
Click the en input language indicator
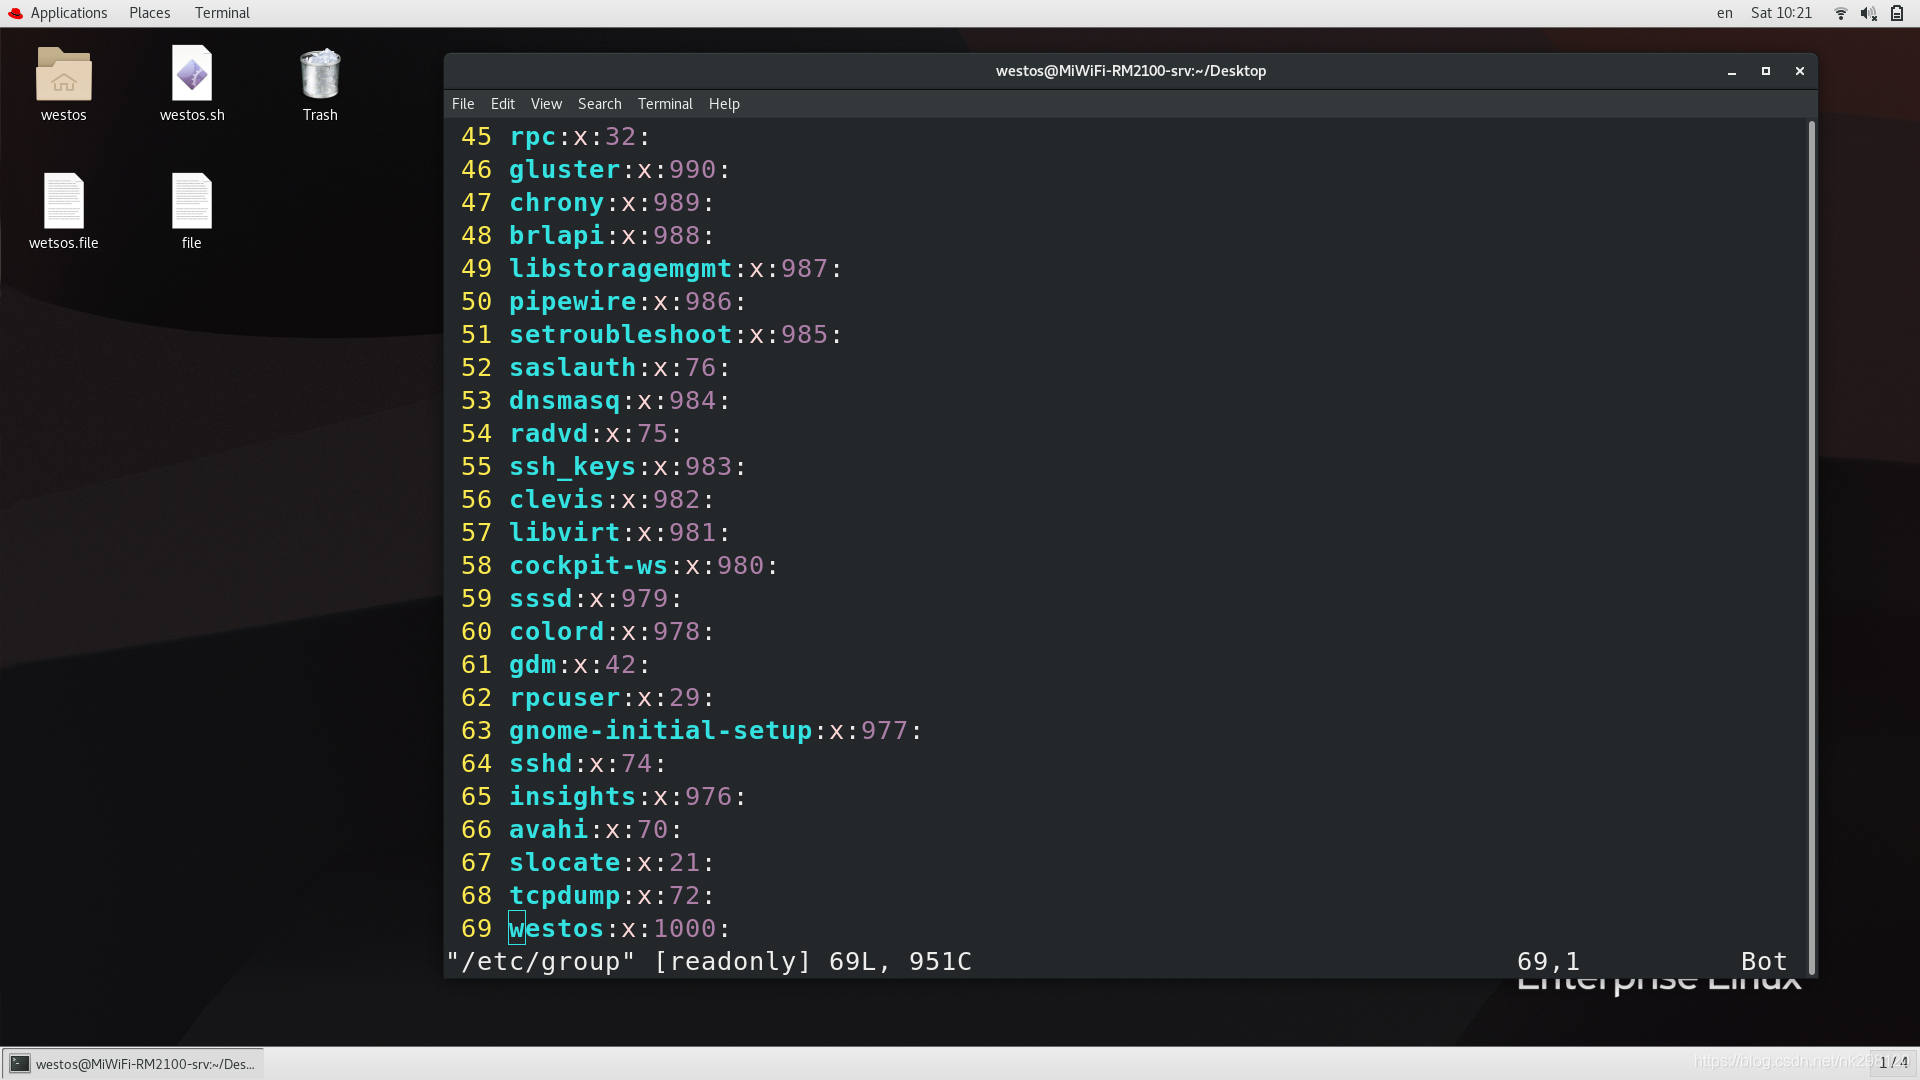pos(1725,13)
